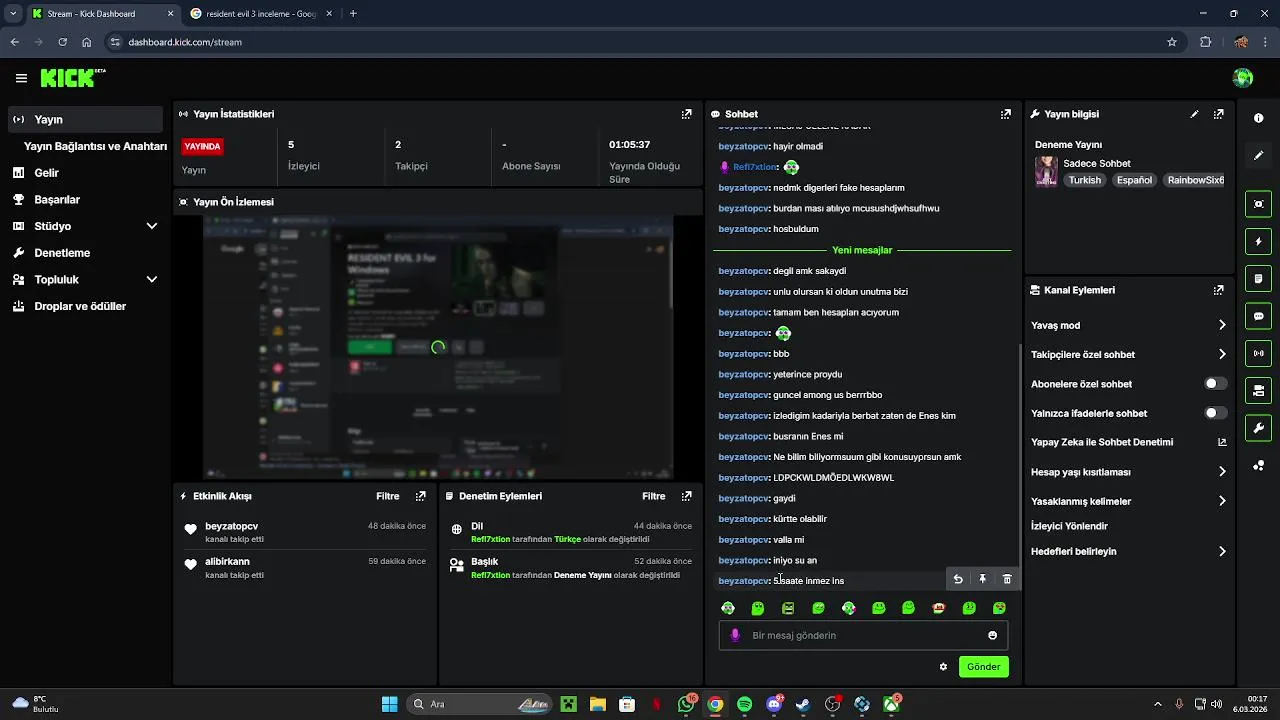This screenshot has height=720, width=1280.
Task: Open Takipçilere özel sohbet settings arrow
Action: click(1222, 354)
